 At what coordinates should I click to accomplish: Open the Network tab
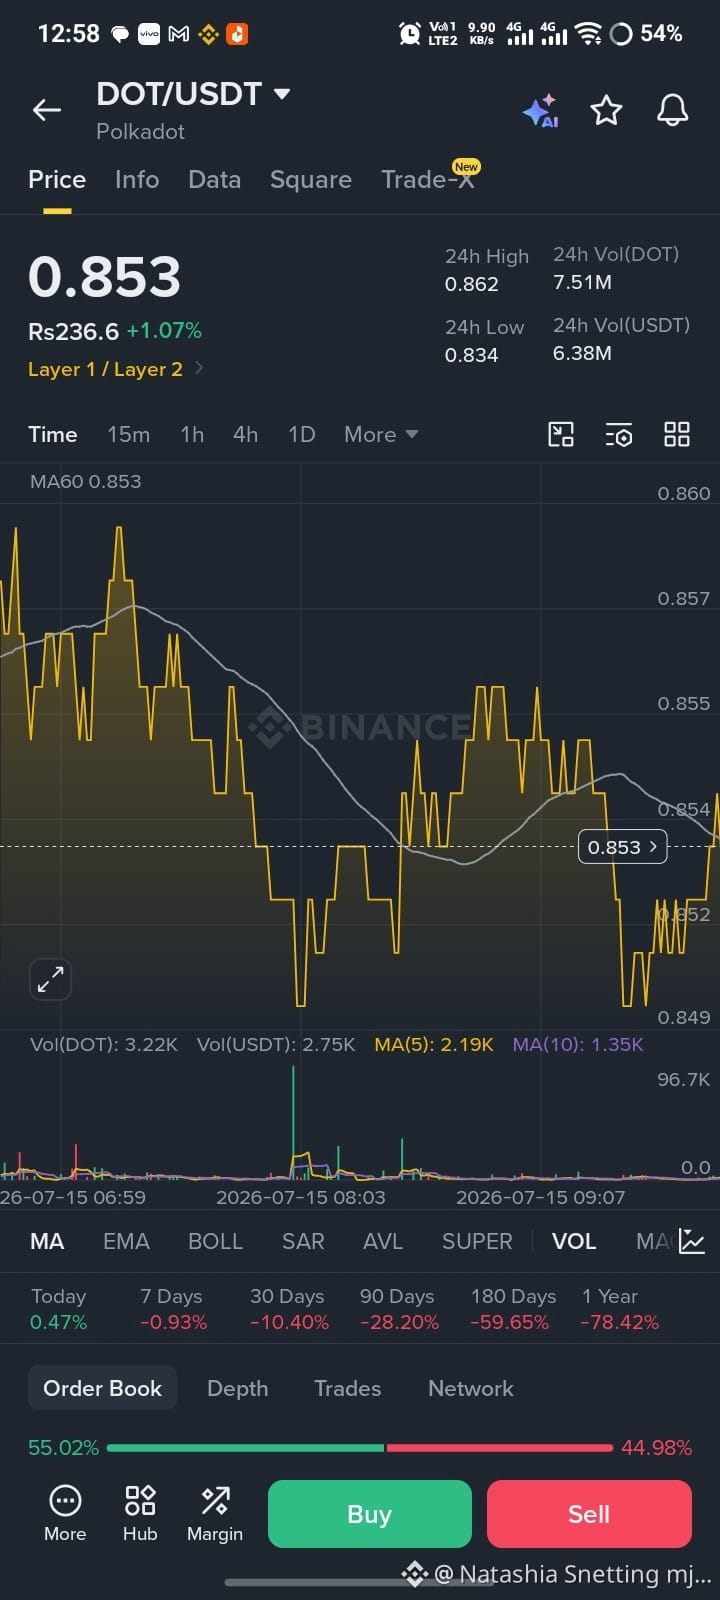tap(471, 1388)
